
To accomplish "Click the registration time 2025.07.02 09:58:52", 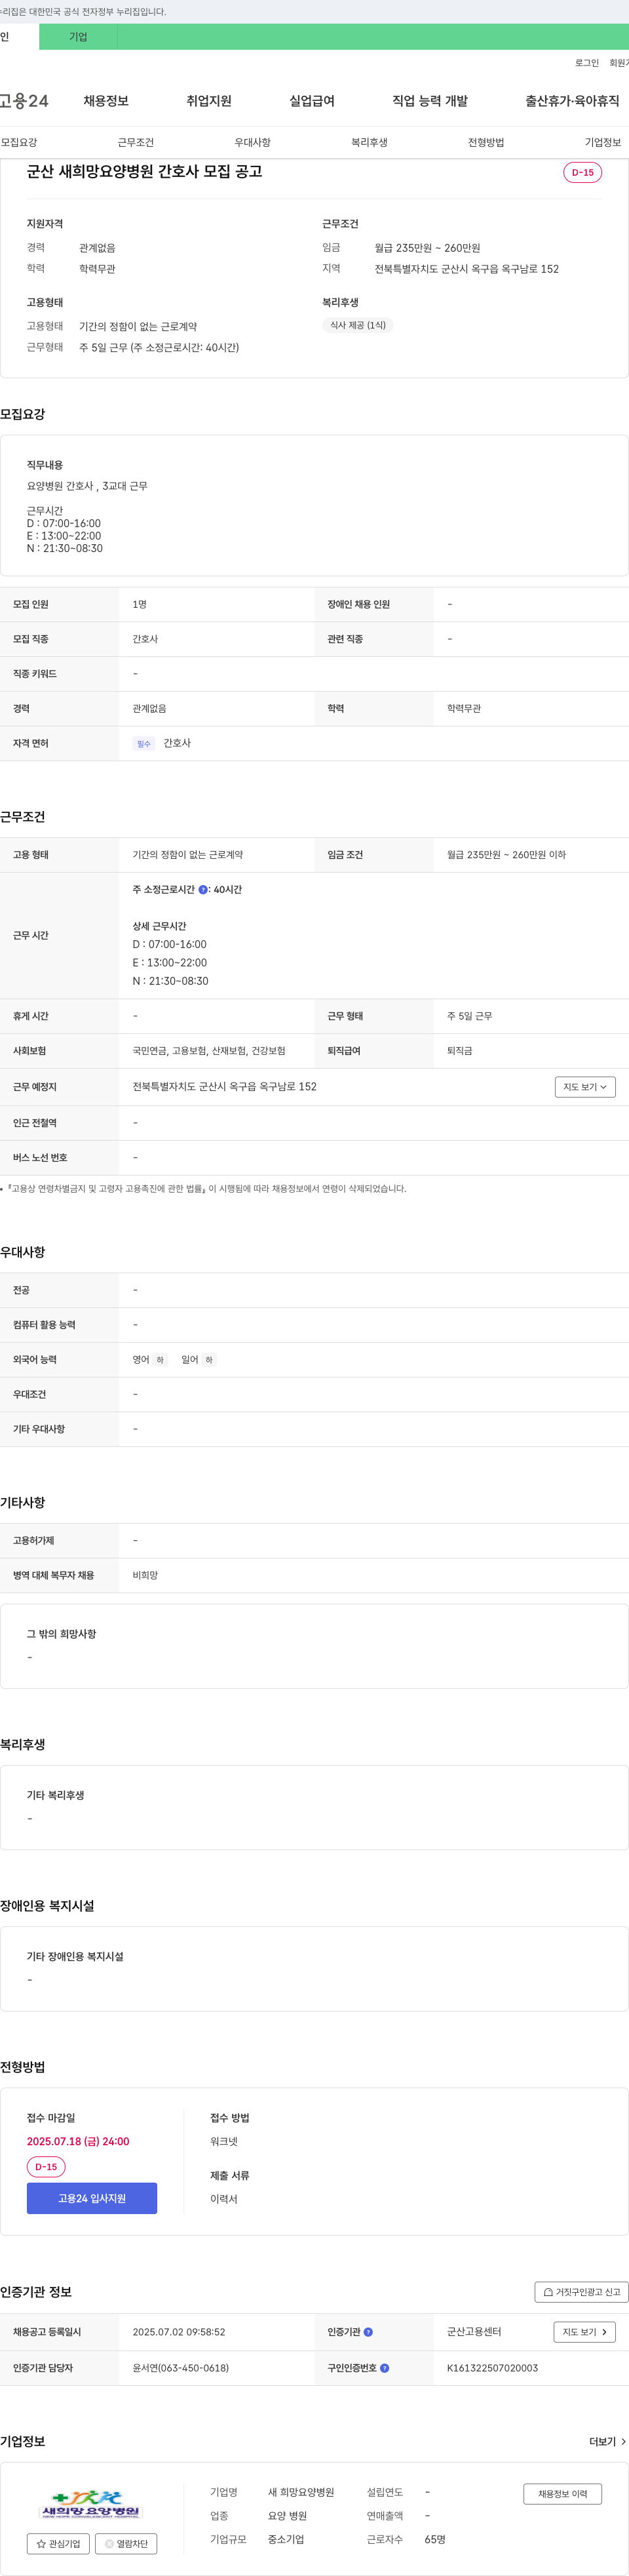I will (x=179, y=2331).
